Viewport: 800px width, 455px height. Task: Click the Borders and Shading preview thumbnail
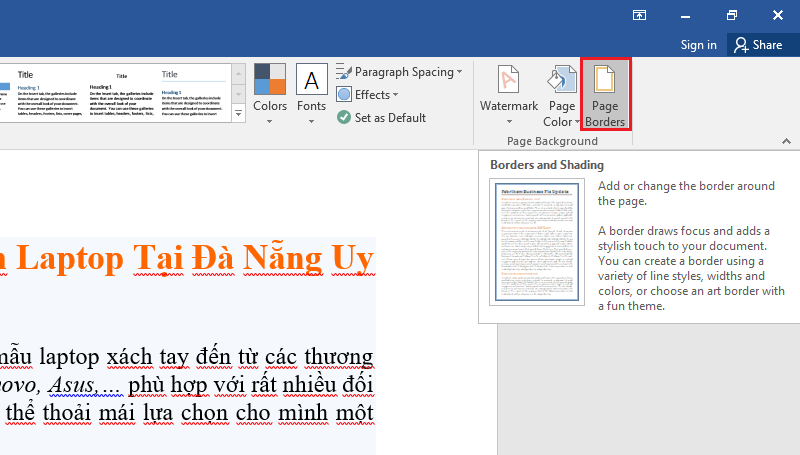coord(537,242)
